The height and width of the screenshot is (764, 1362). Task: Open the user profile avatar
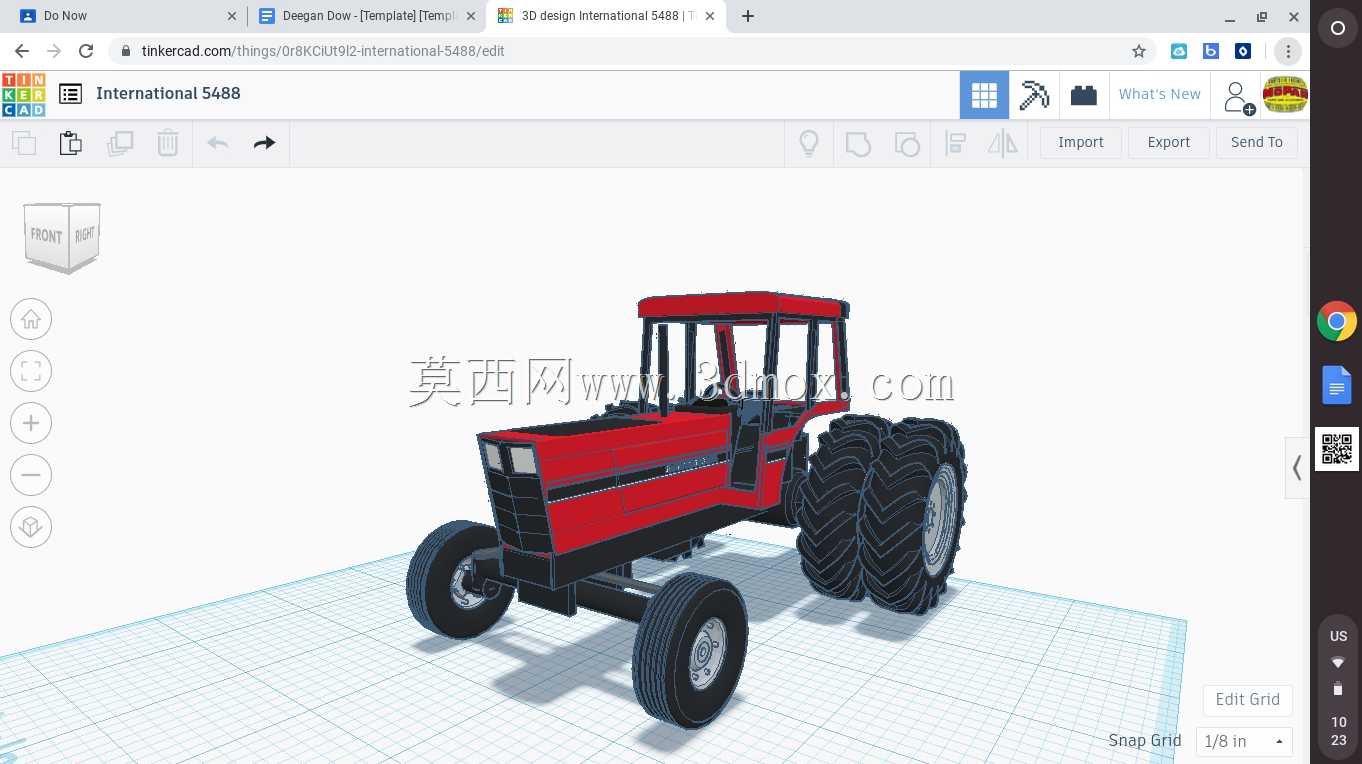tap(1285, 95)
